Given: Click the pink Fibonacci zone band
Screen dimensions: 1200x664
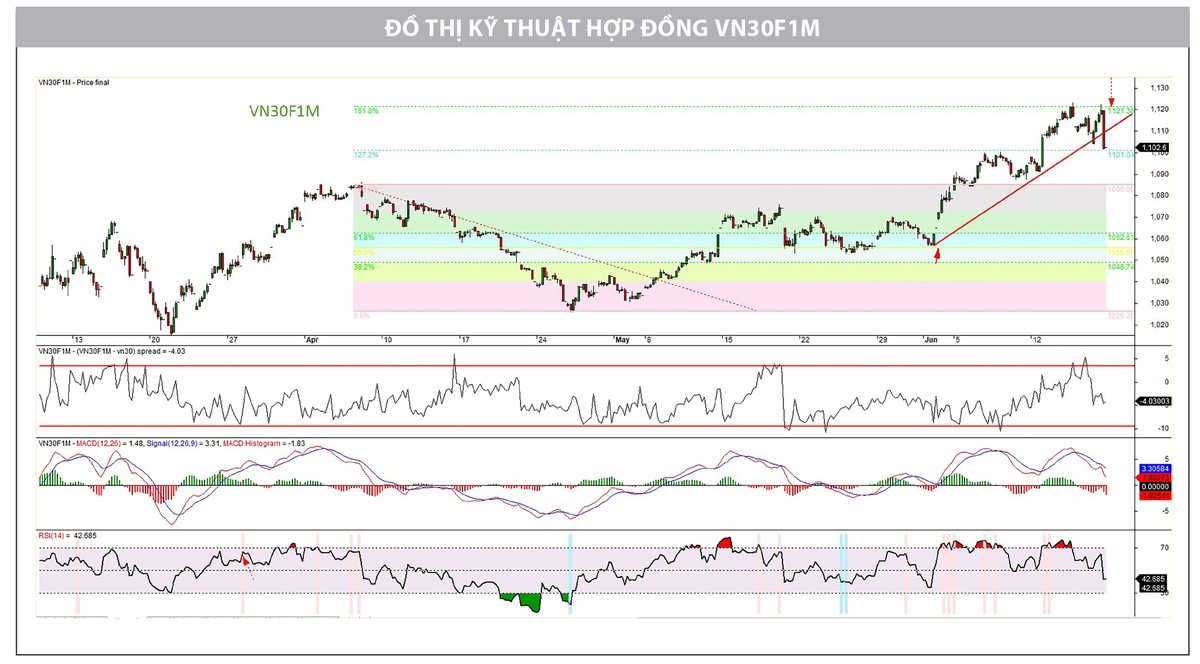Looking at the screenshot, I should click(x=730, y=295).
